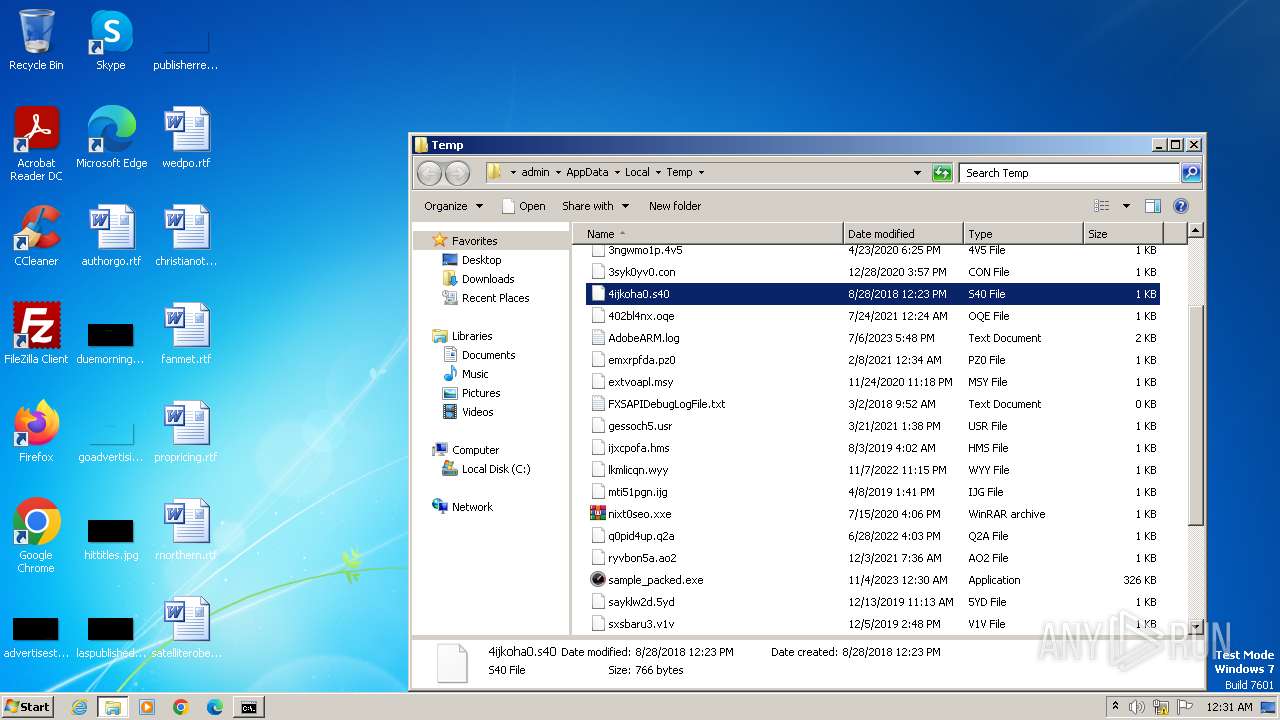Sort by Size column header

[1123, 233]
